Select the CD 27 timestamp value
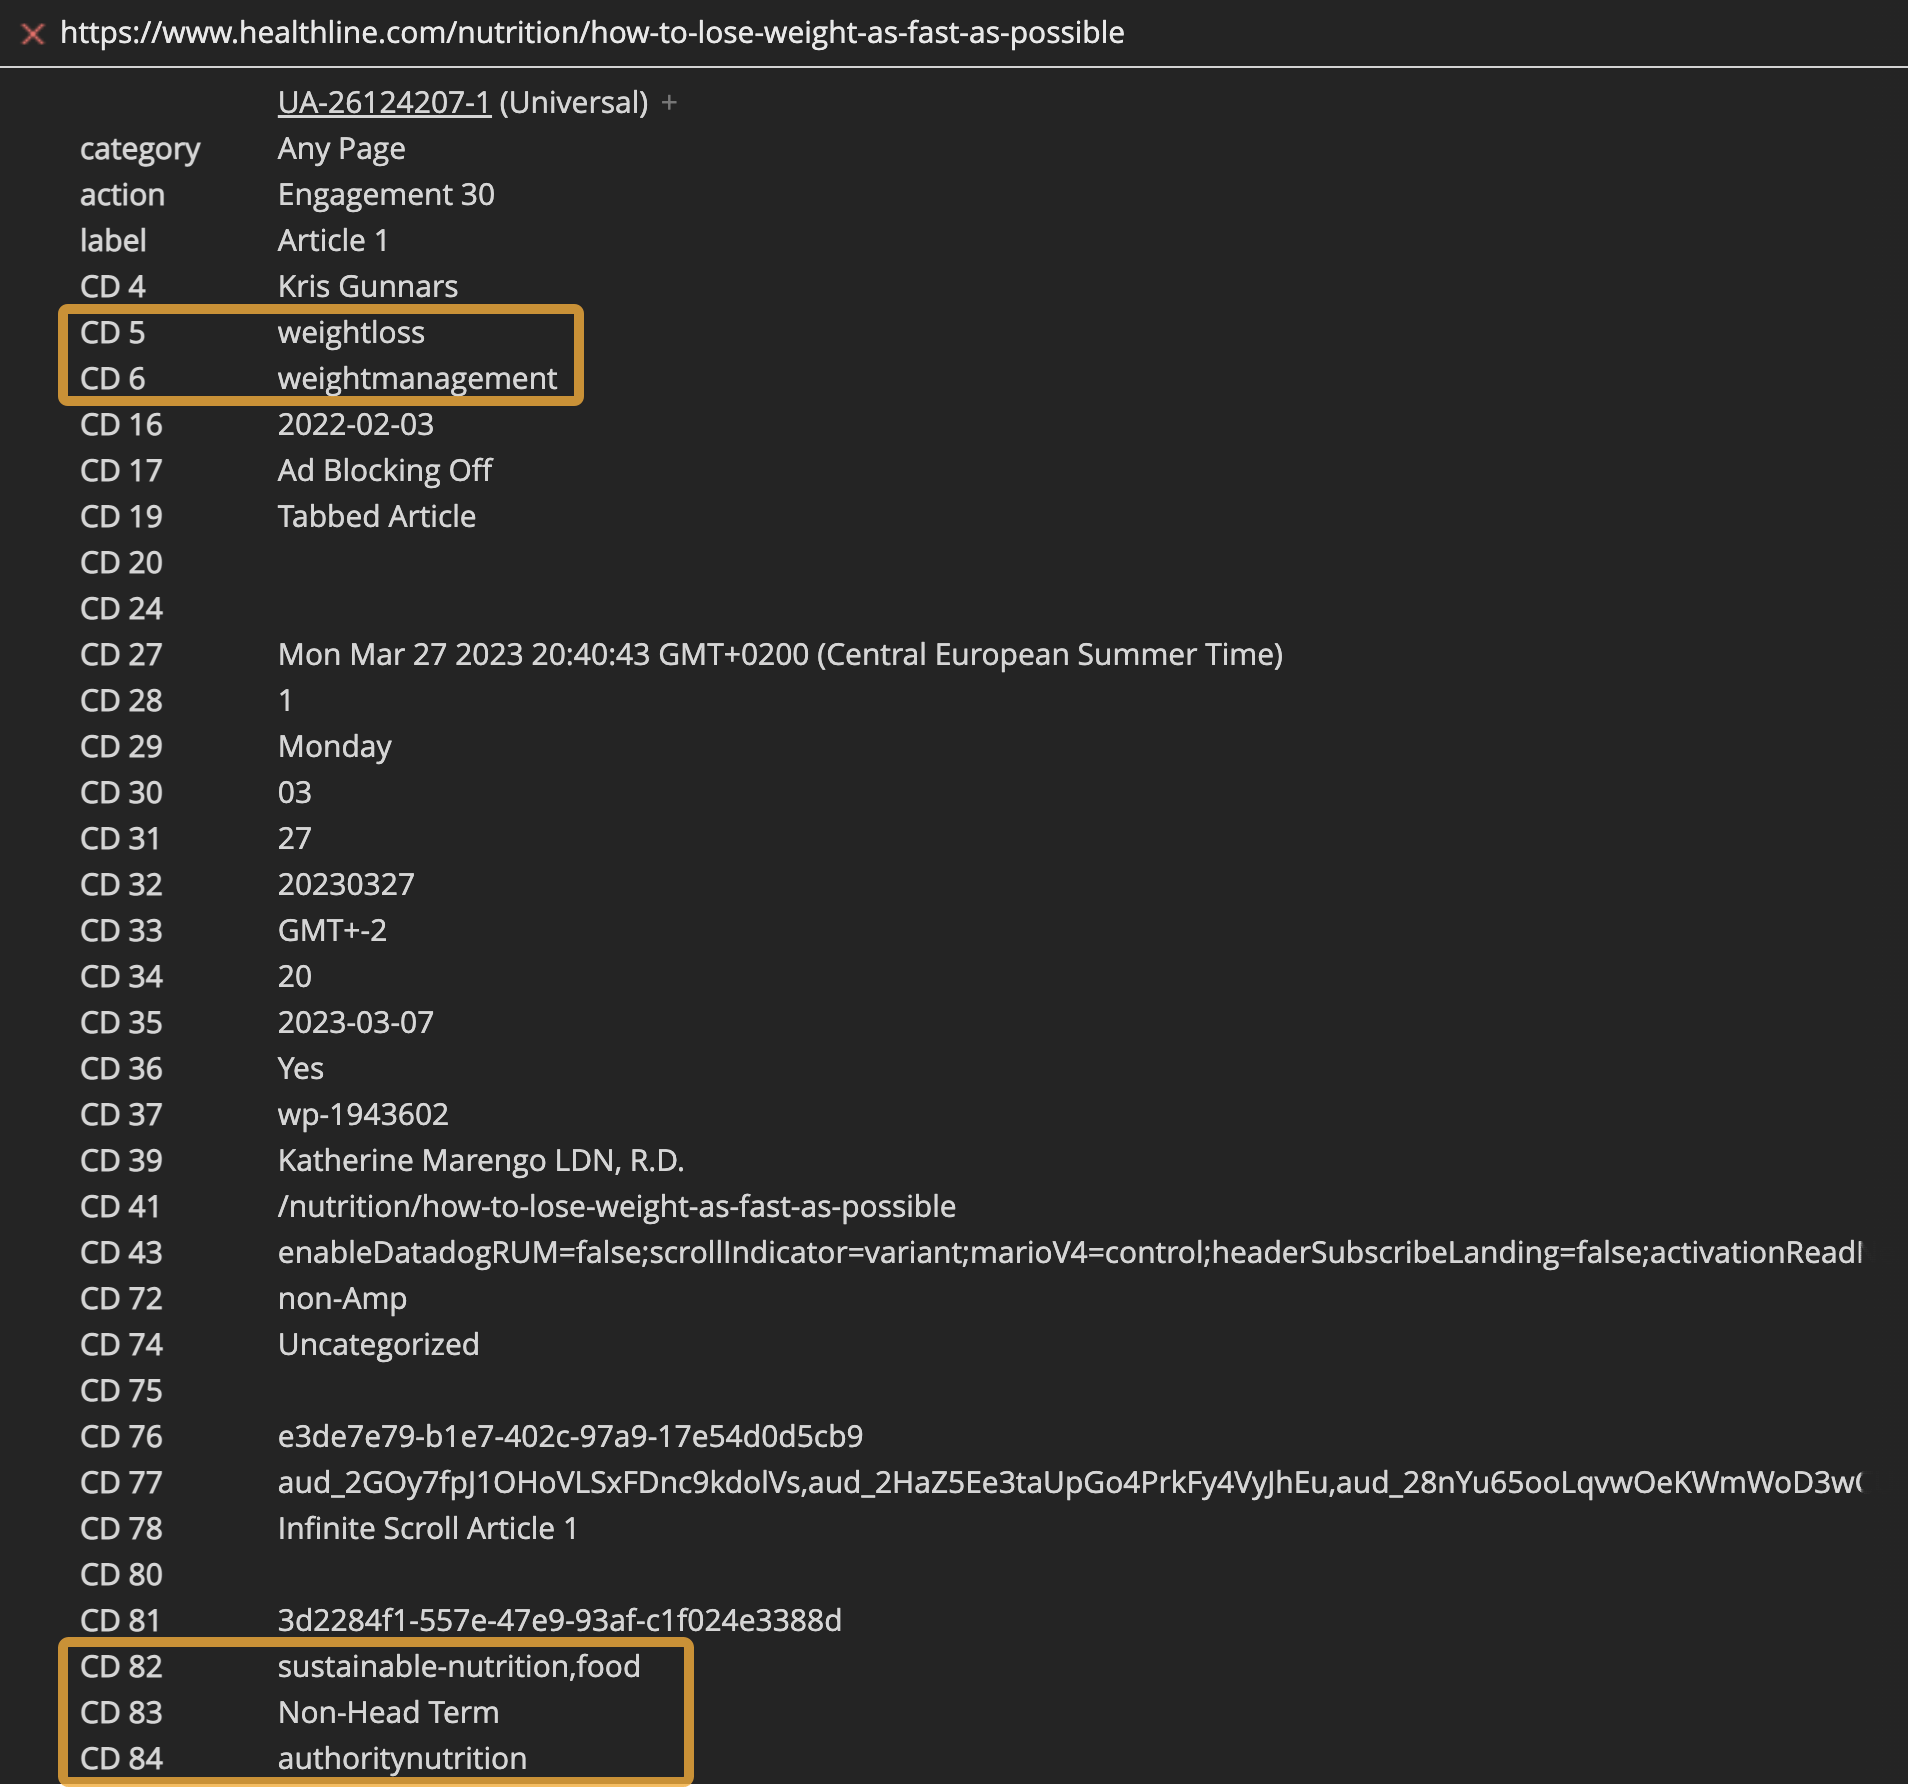The image size is (1908, 1788). pos(780,654)
